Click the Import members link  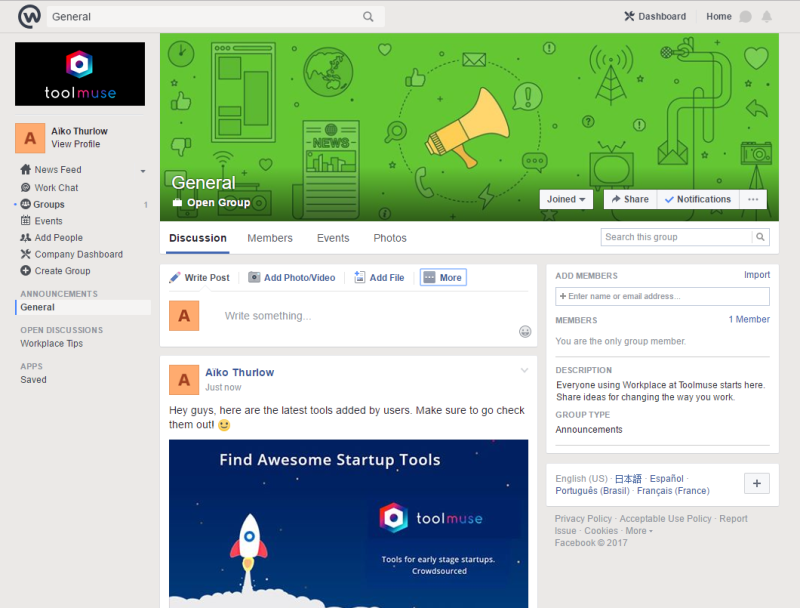click(x=757, y=275)
